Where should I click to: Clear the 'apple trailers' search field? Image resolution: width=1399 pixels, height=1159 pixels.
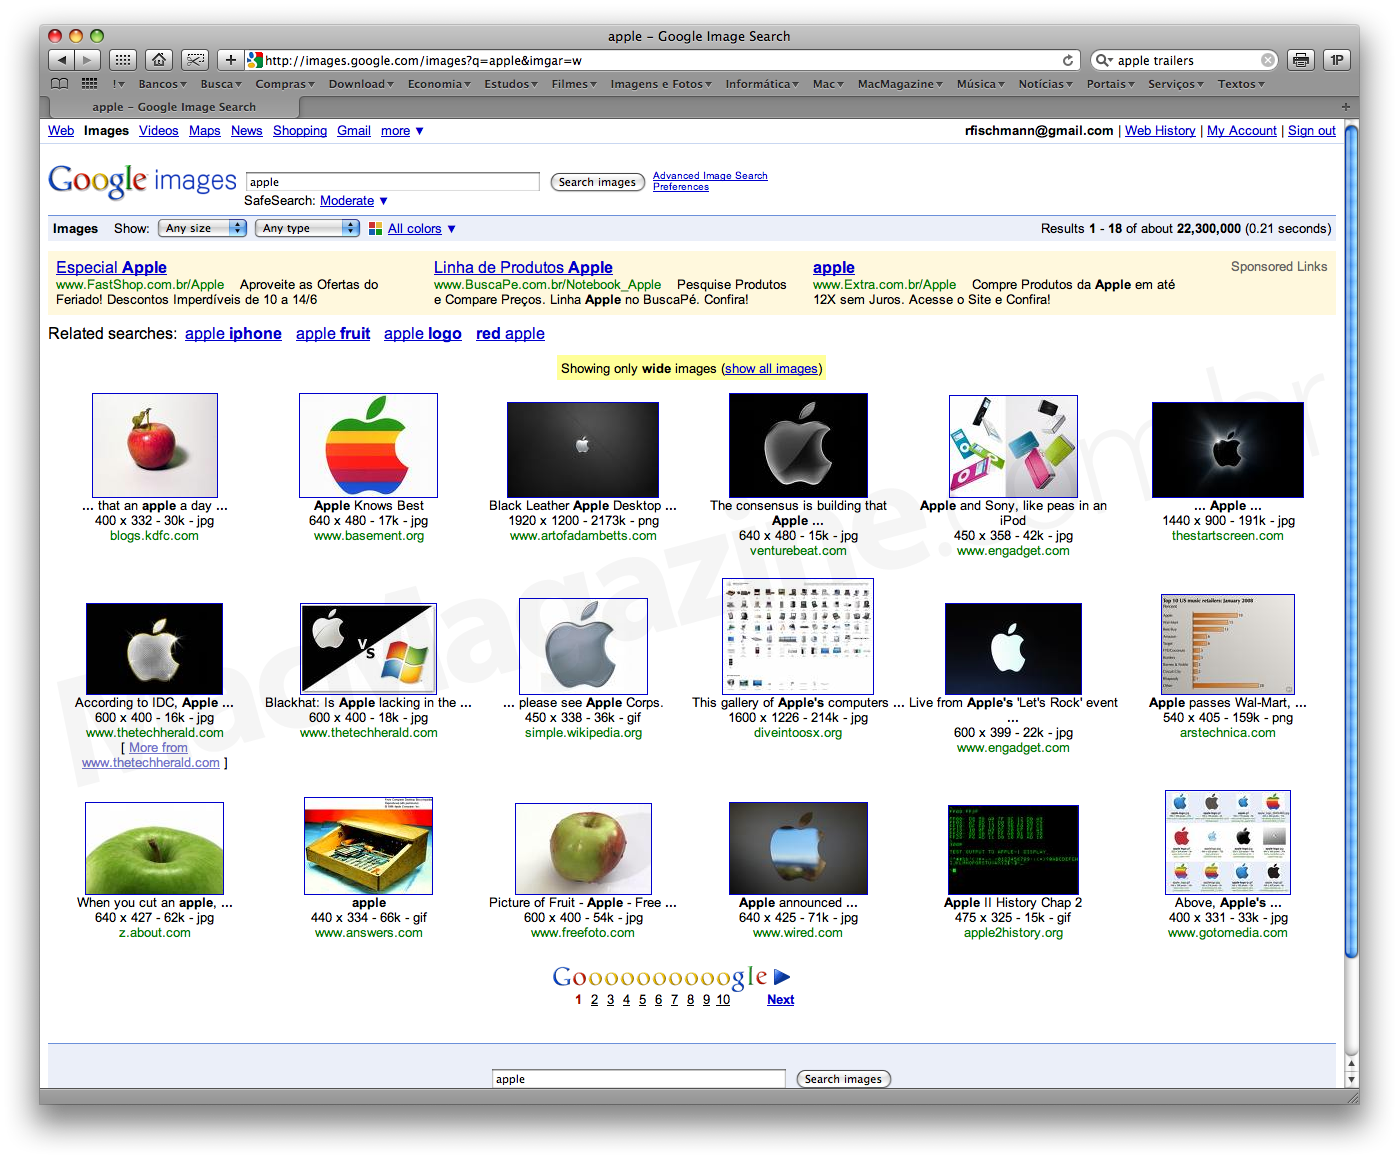1268,60
